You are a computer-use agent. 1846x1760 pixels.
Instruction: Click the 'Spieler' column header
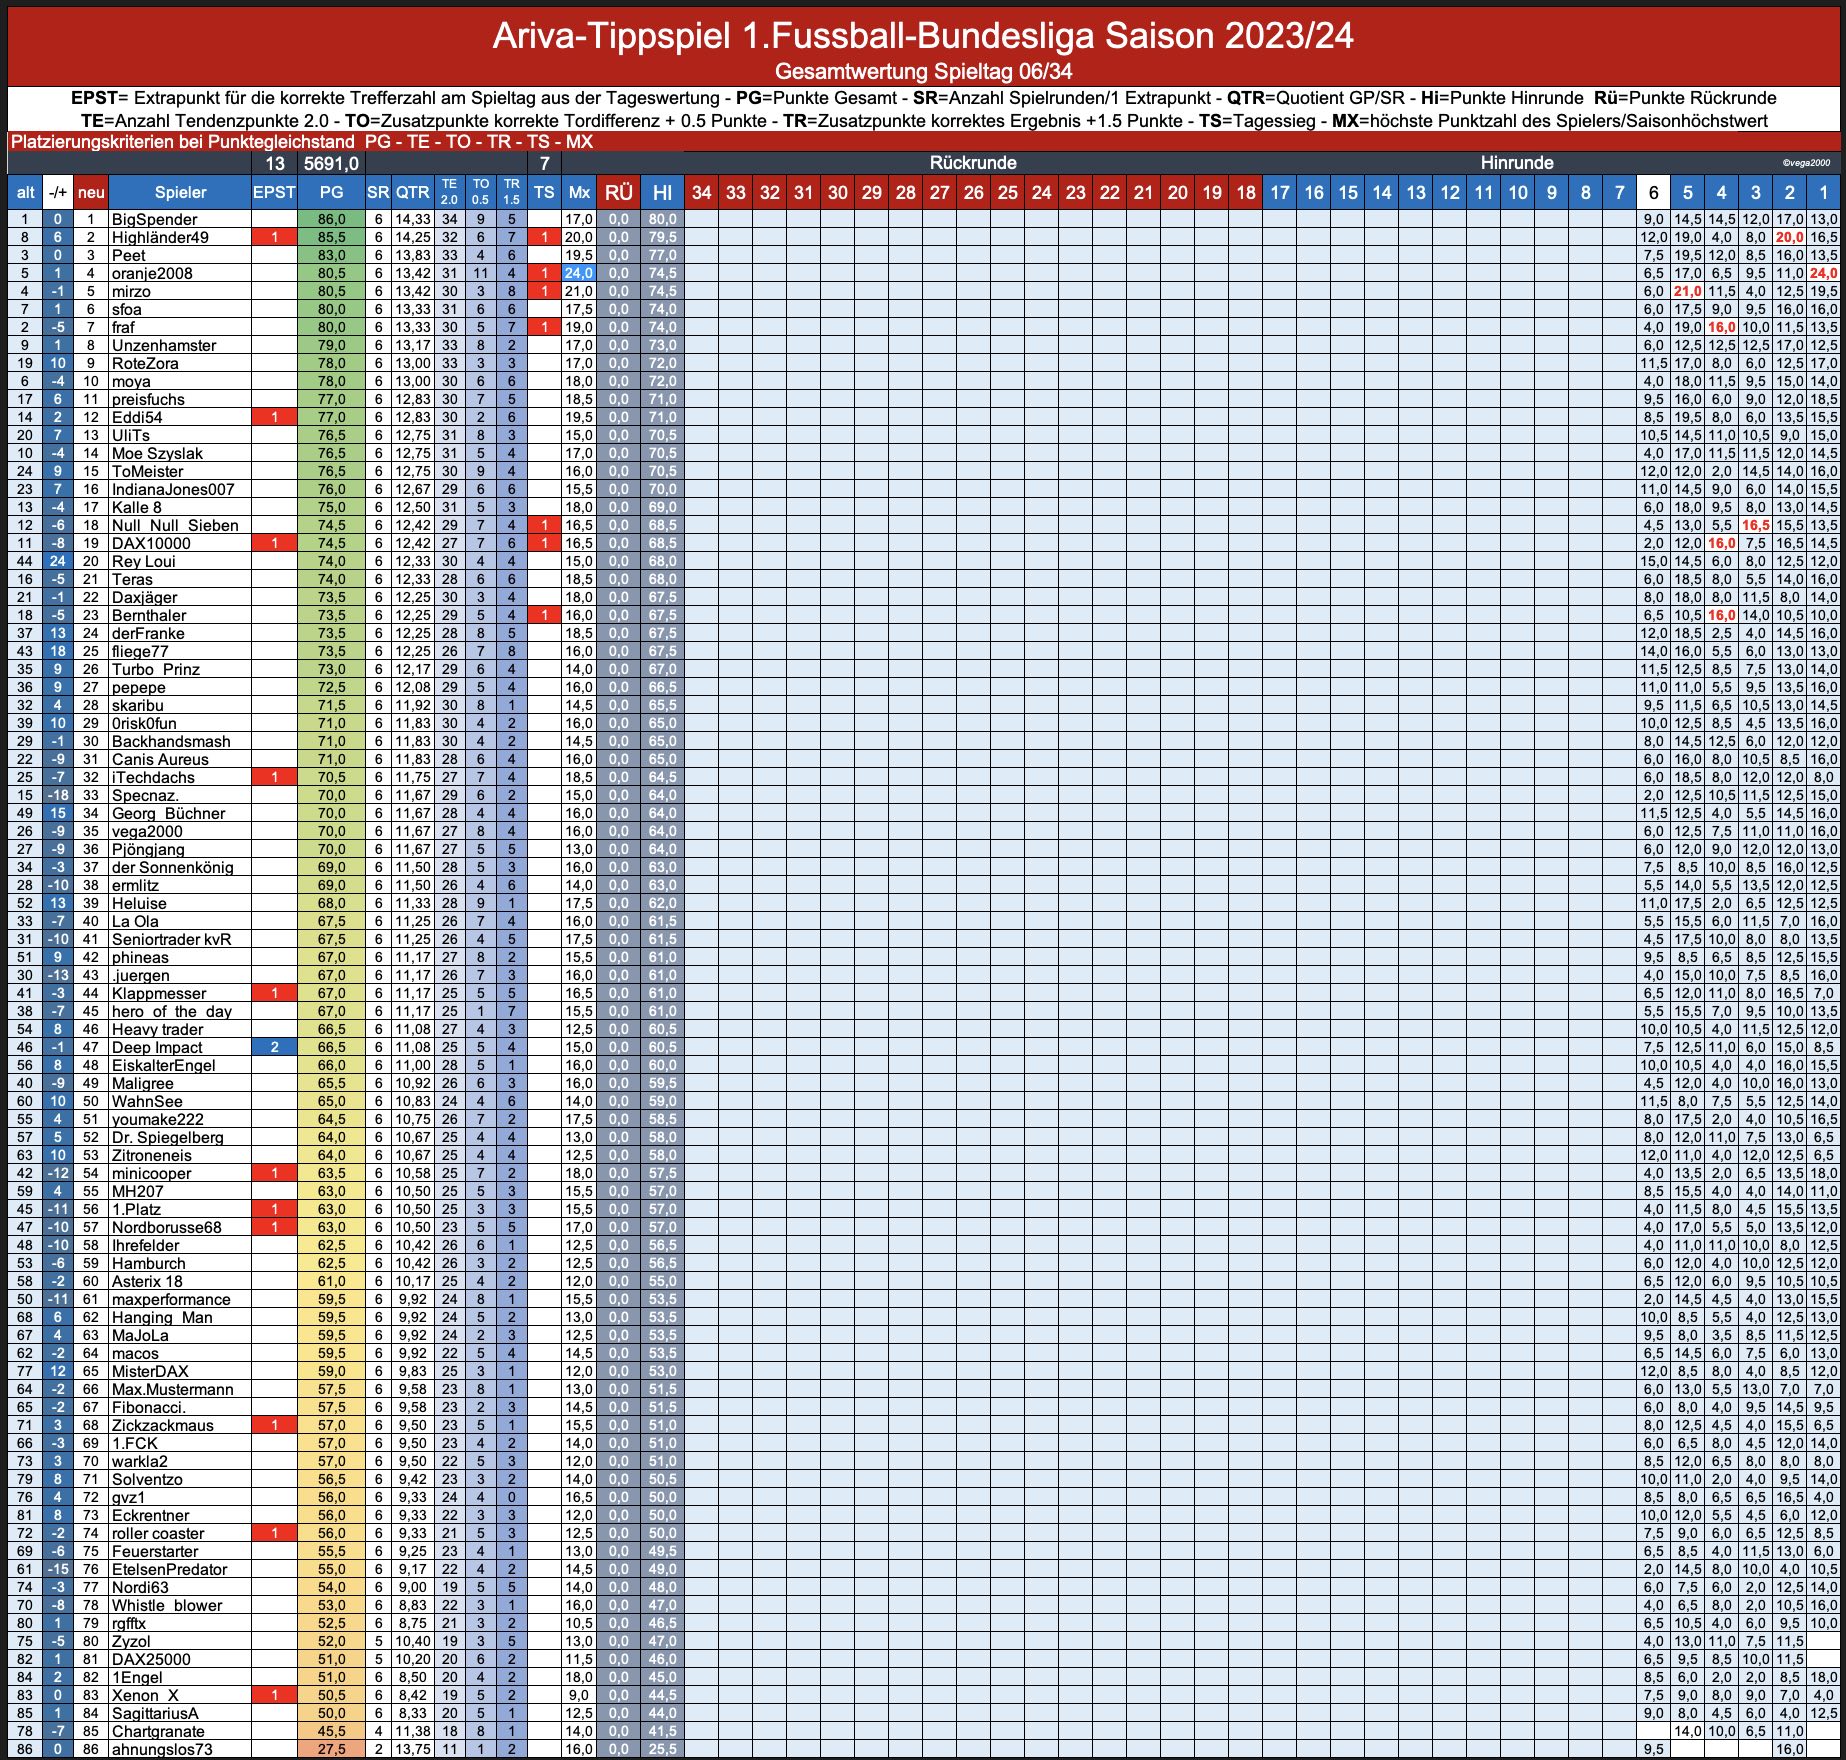[x=180, y=193]
